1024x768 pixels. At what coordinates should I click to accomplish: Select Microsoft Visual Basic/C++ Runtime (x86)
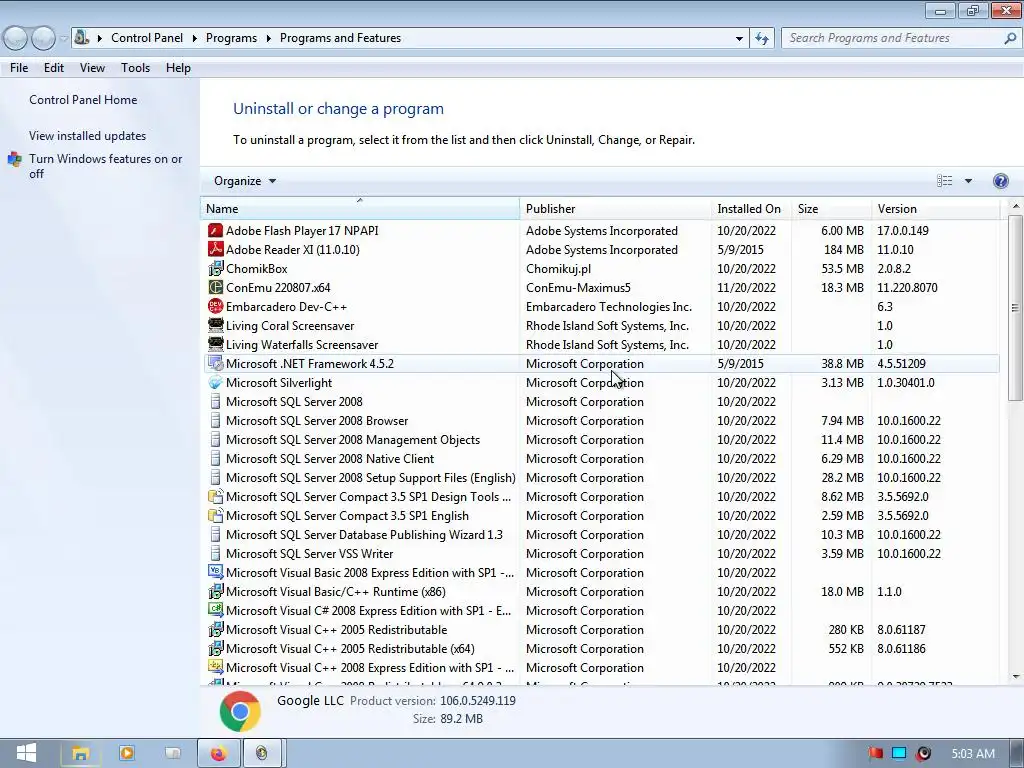pos(601,592)
